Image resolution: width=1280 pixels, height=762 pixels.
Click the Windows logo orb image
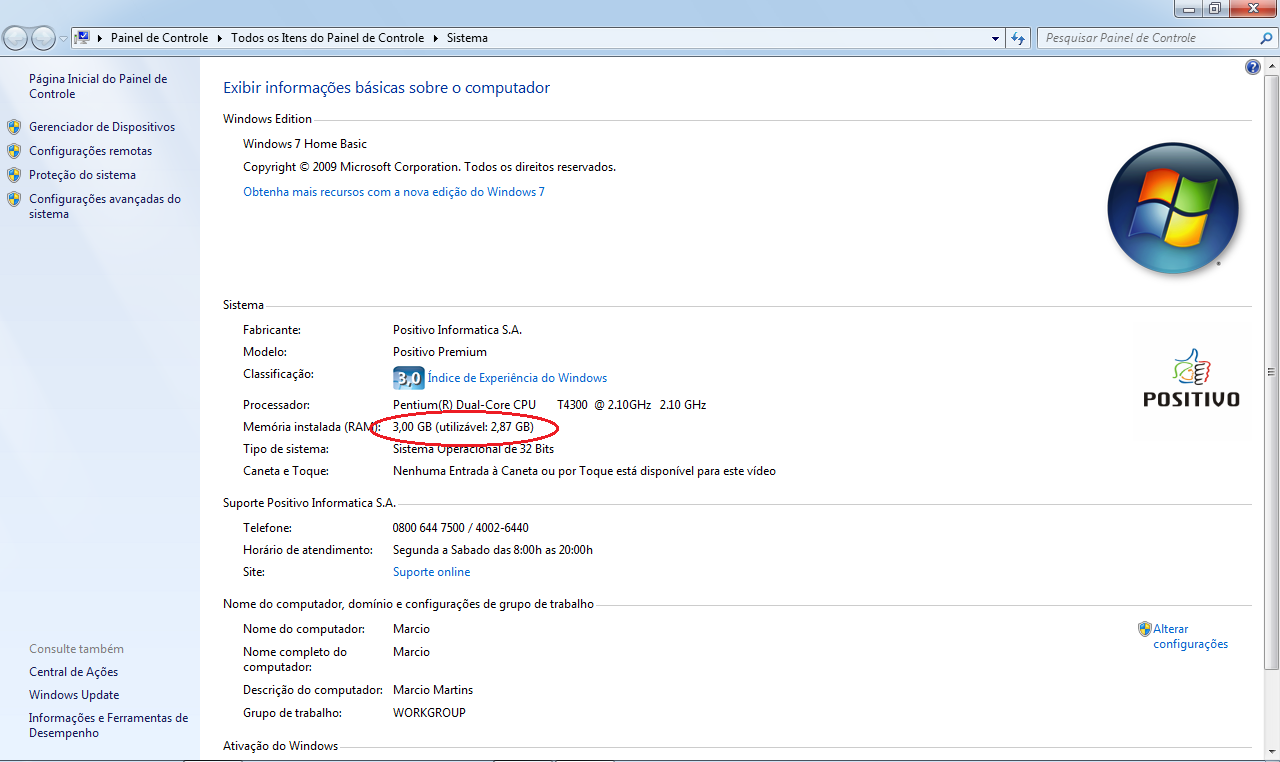click(x=1173, y=208)
